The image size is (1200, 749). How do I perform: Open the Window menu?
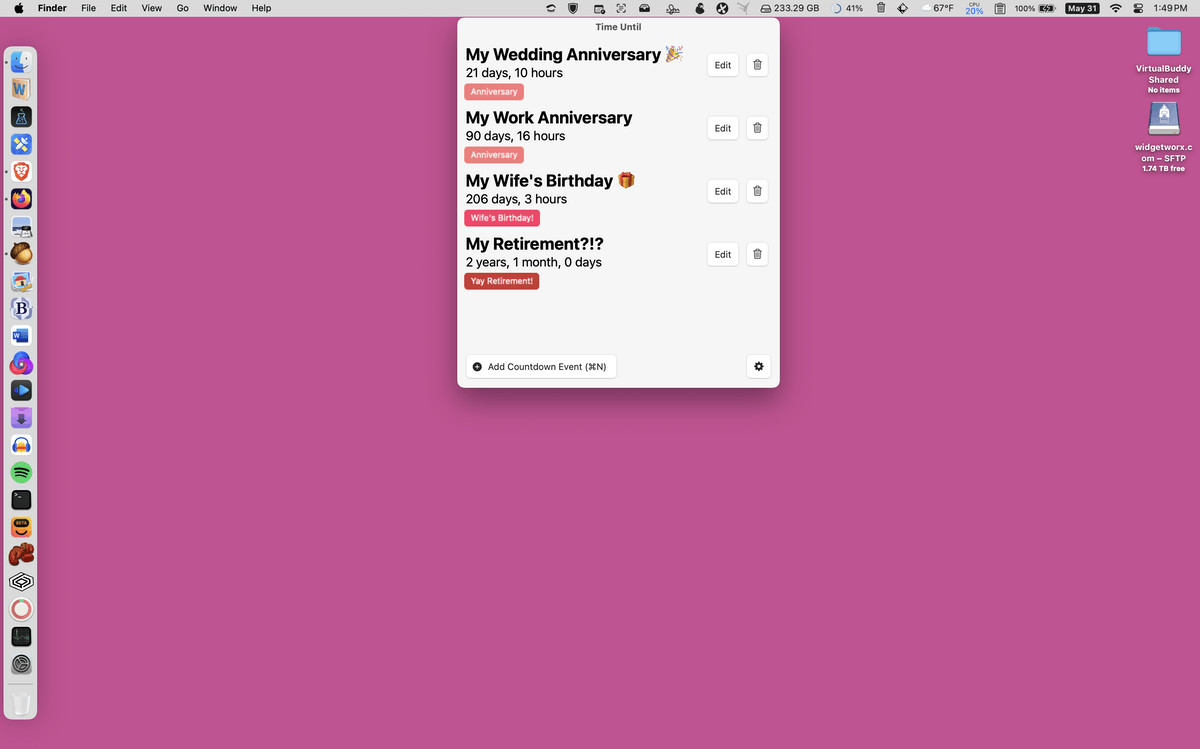220,8
